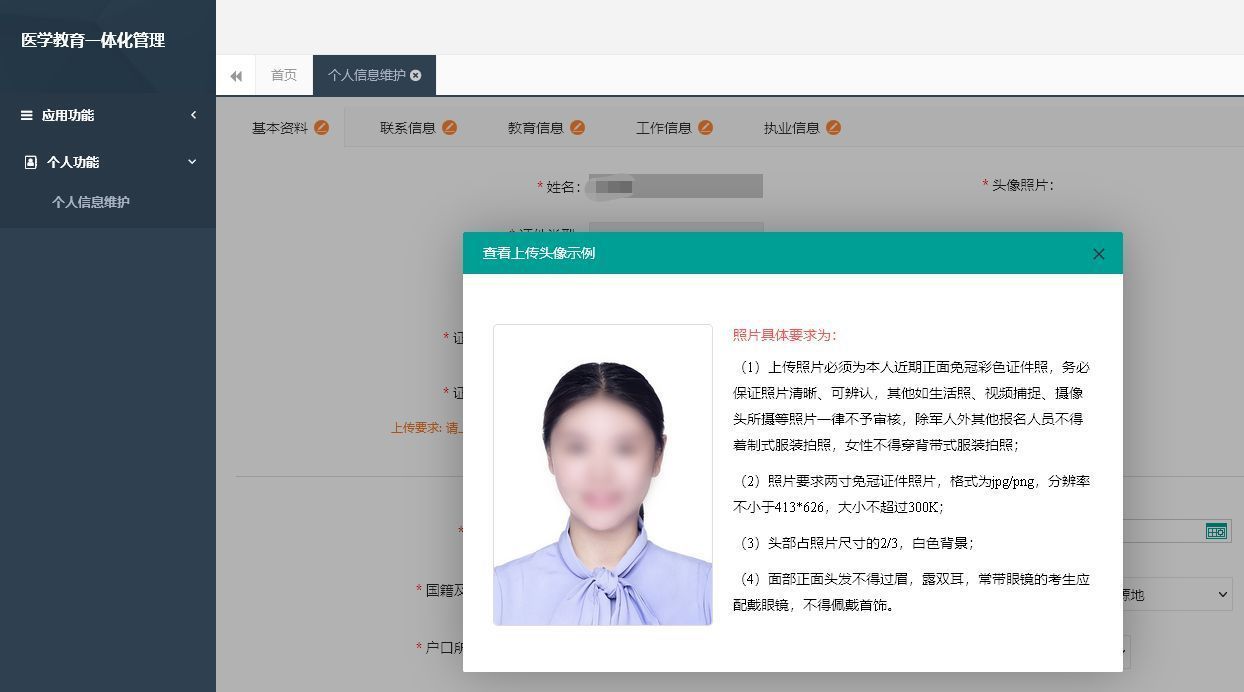This screenshot has height=692, width=1244.
Task: Switch to the 首页 tab
Action: pos(284,75)
